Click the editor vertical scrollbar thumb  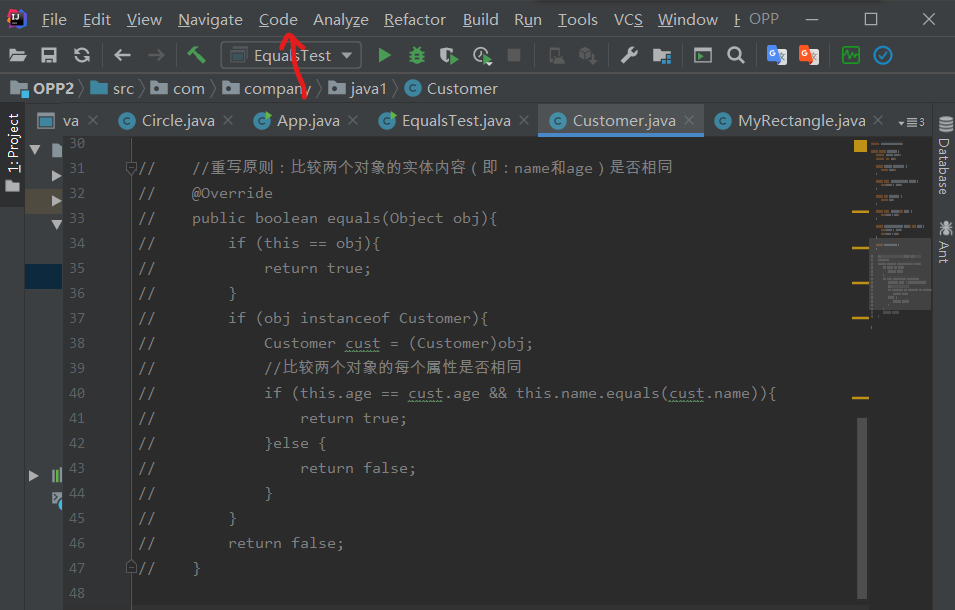[861, 507]
